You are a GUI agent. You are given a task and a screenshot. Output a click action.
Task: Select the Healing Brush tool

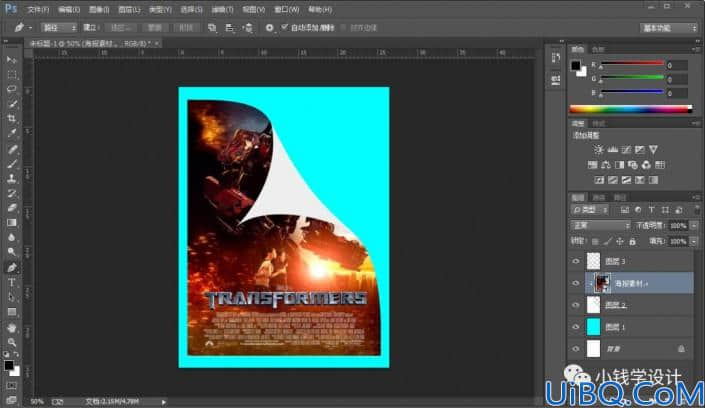click(12, 149)
